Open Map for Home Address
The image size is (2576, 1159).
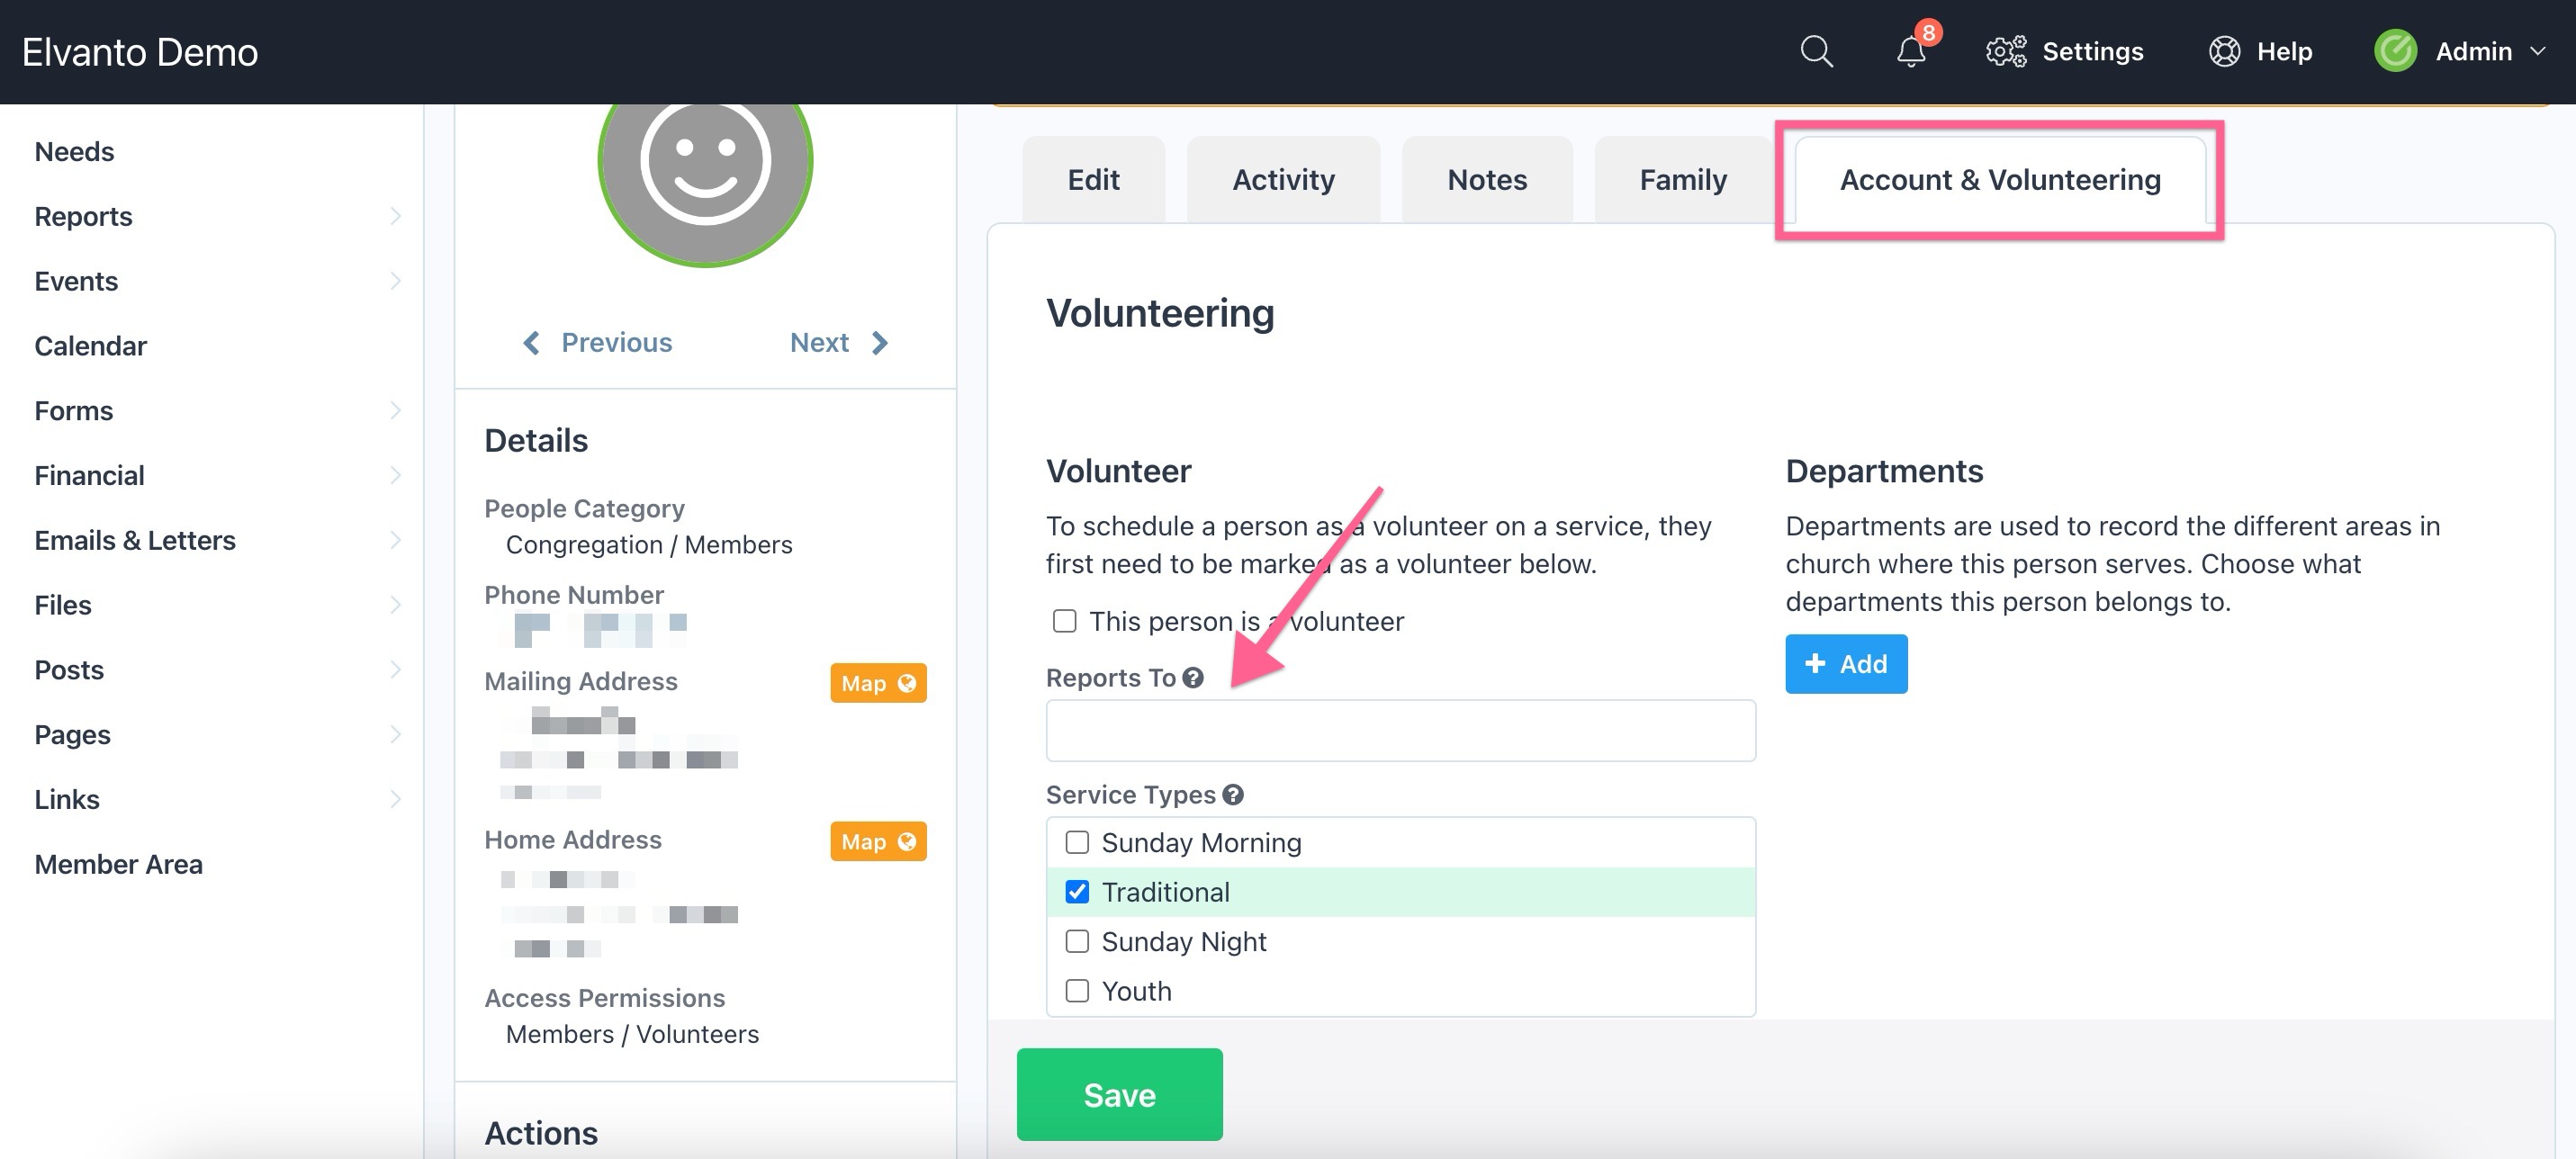(878, 842)
